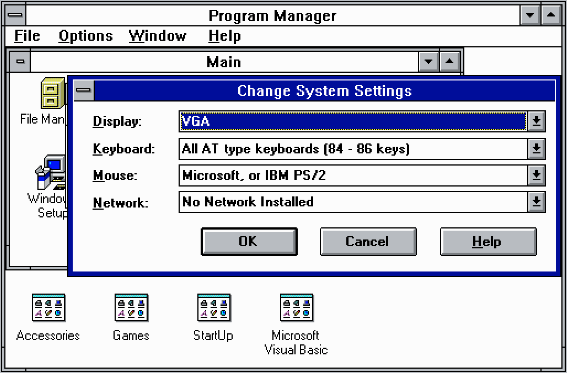This screenshot has height=373, width=567.
Task: Click the No Network Installed field
Action: click(x=353, y=202)
